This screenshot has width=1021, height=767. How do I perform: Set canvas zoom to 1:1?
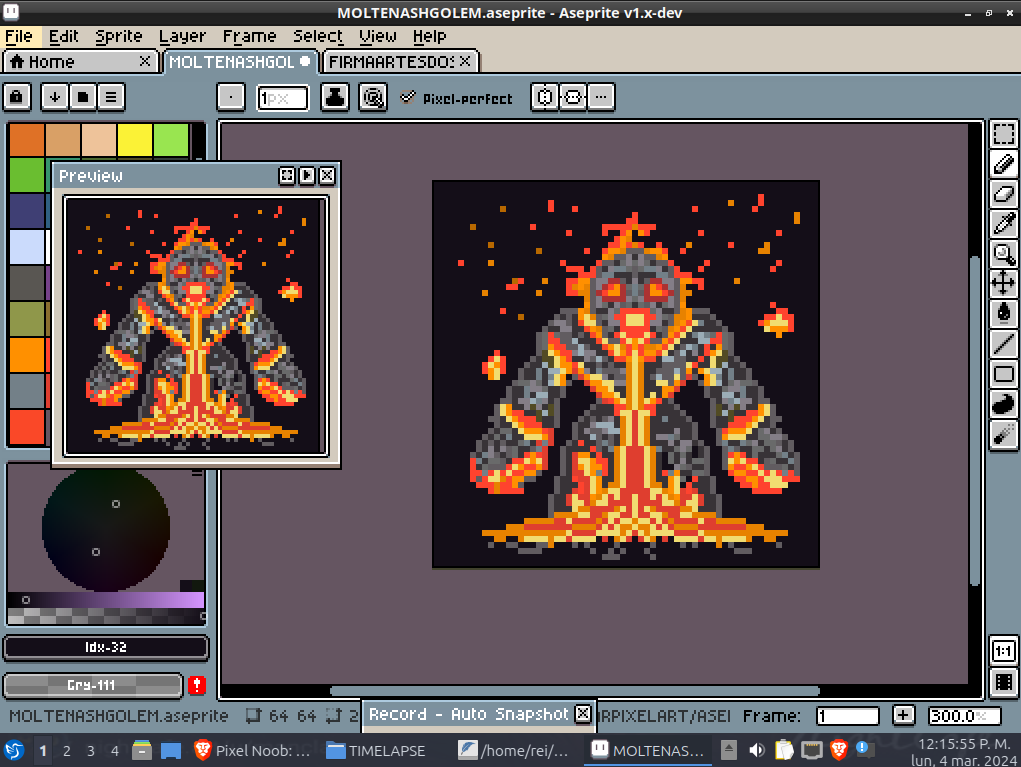(1003, 651)
